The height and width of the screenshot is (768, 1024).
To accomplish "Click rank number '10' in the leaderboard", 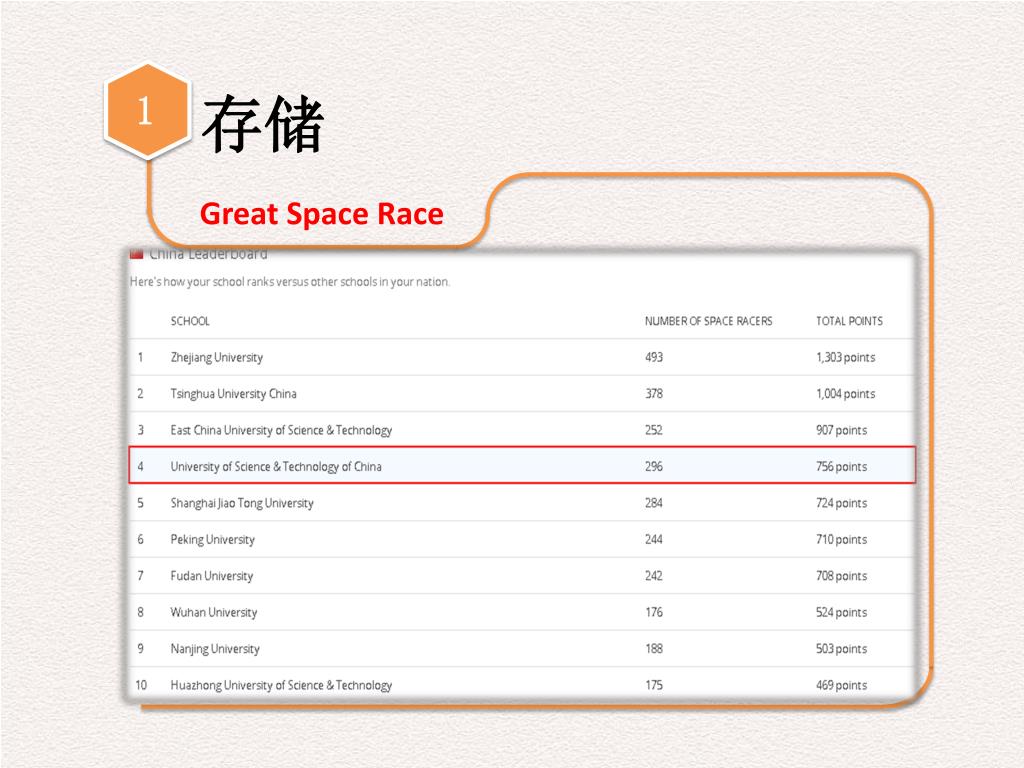I will (x=141, y=685).
